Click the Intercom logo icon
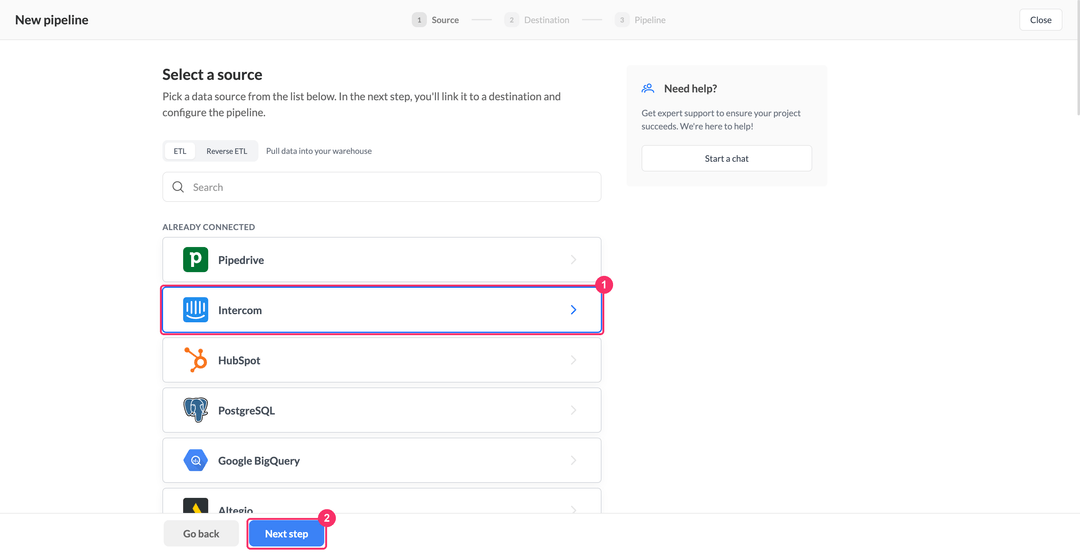 point(196,310)
